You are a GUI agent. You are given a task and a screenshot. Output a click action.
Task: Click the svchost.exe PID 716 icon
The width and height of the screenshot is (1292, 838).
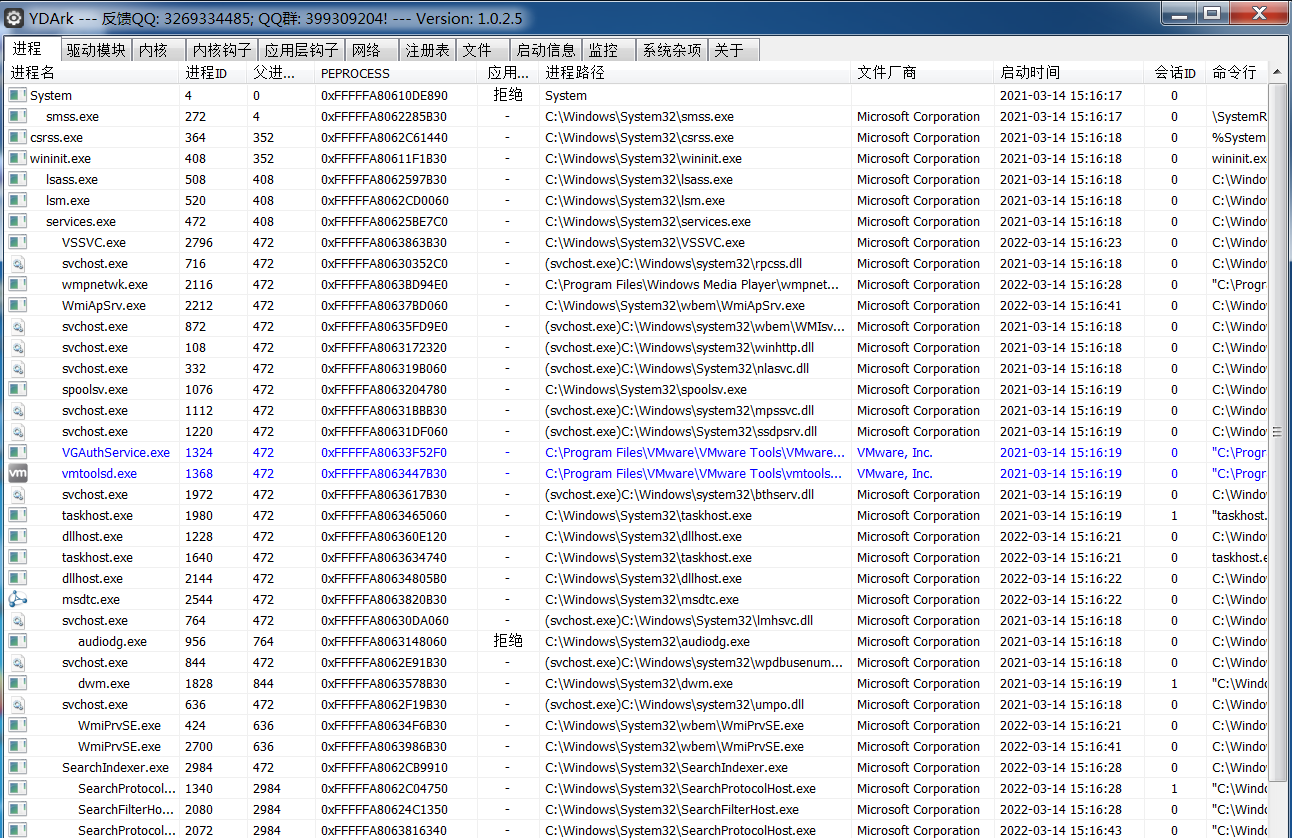17,264
